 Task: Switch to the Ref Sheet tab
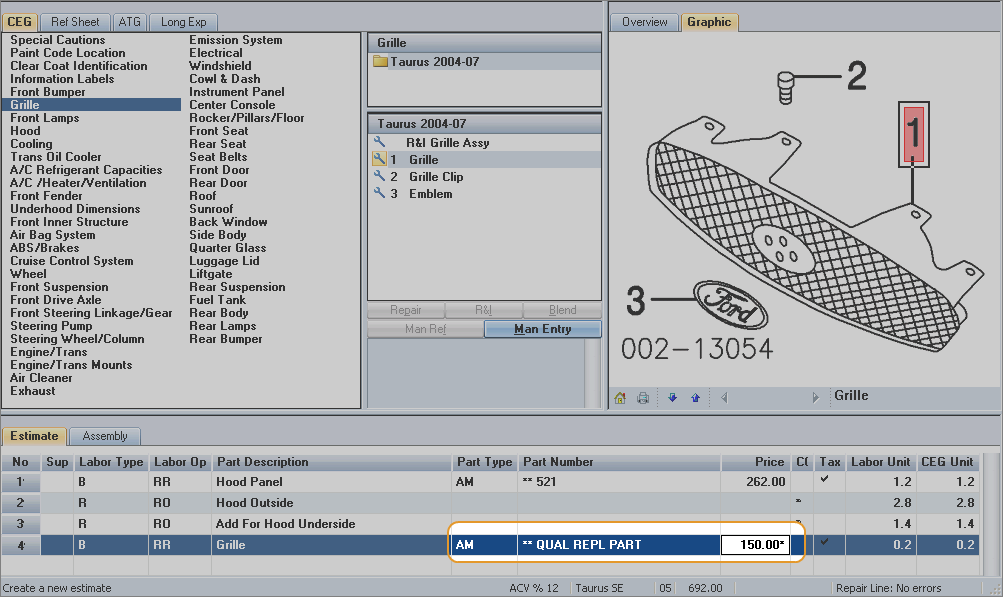point(76,21)
